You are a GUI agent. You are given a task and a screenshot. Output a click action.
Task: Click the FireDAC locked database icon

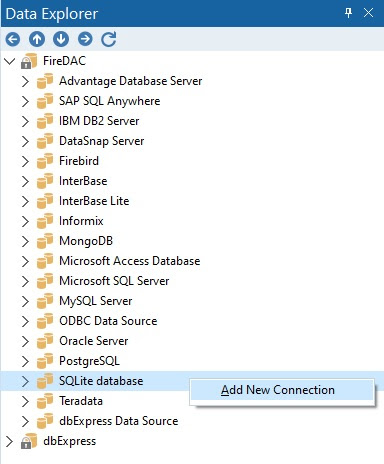29,61
